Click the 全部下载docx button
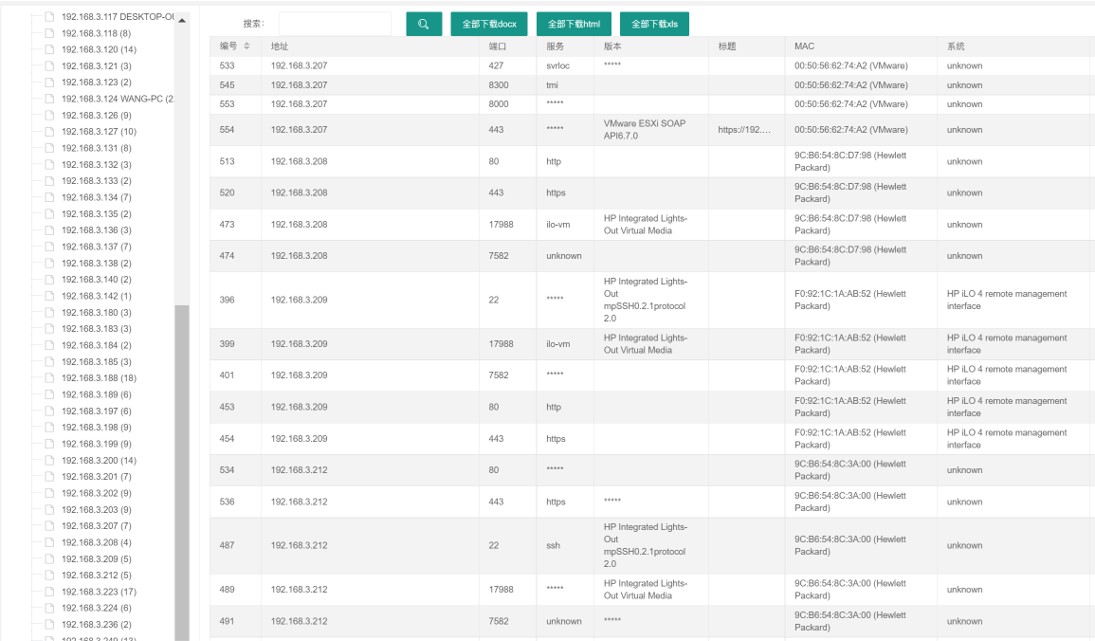This screenshot has height=641, width=1095. pyautogui.click(x=489, y=24)
